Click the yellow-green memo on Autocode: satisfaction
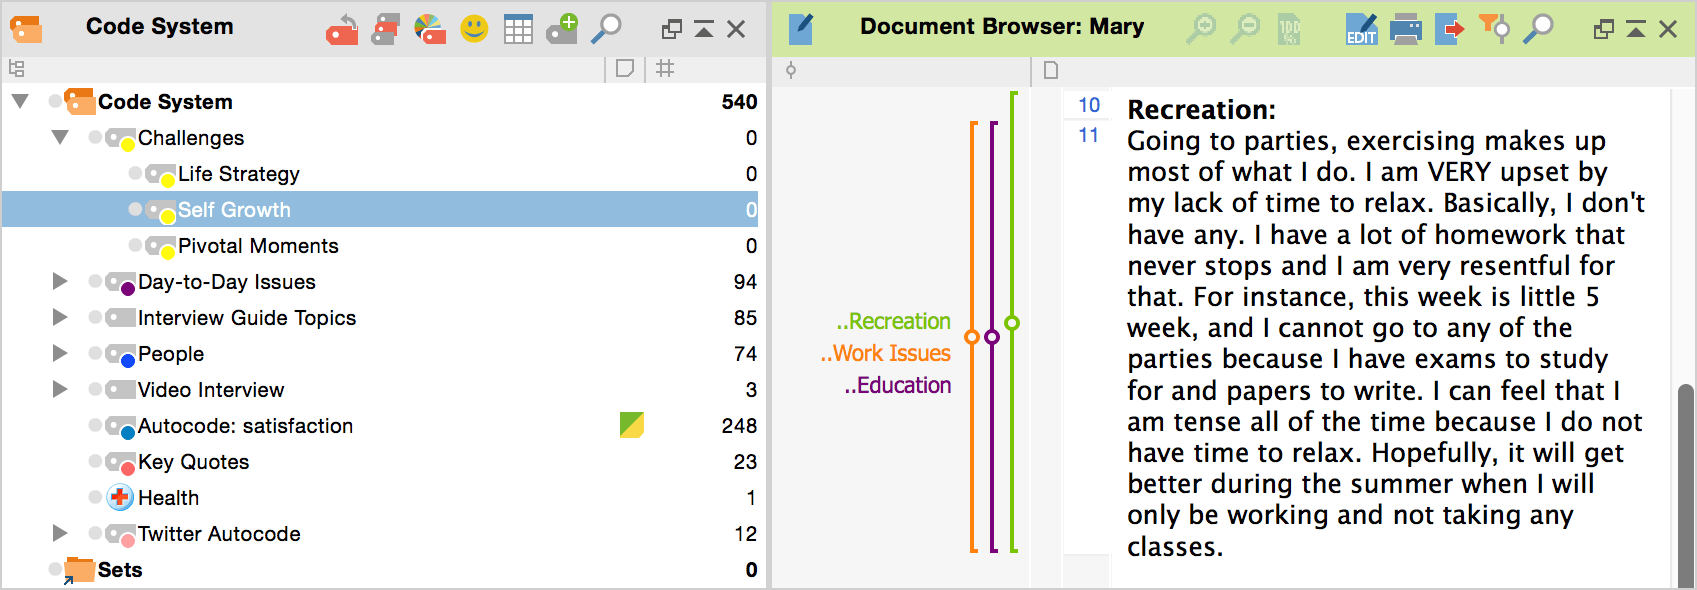Image resolution: width=1697 pixels, height=590 pixels. [x=631, y=425]
